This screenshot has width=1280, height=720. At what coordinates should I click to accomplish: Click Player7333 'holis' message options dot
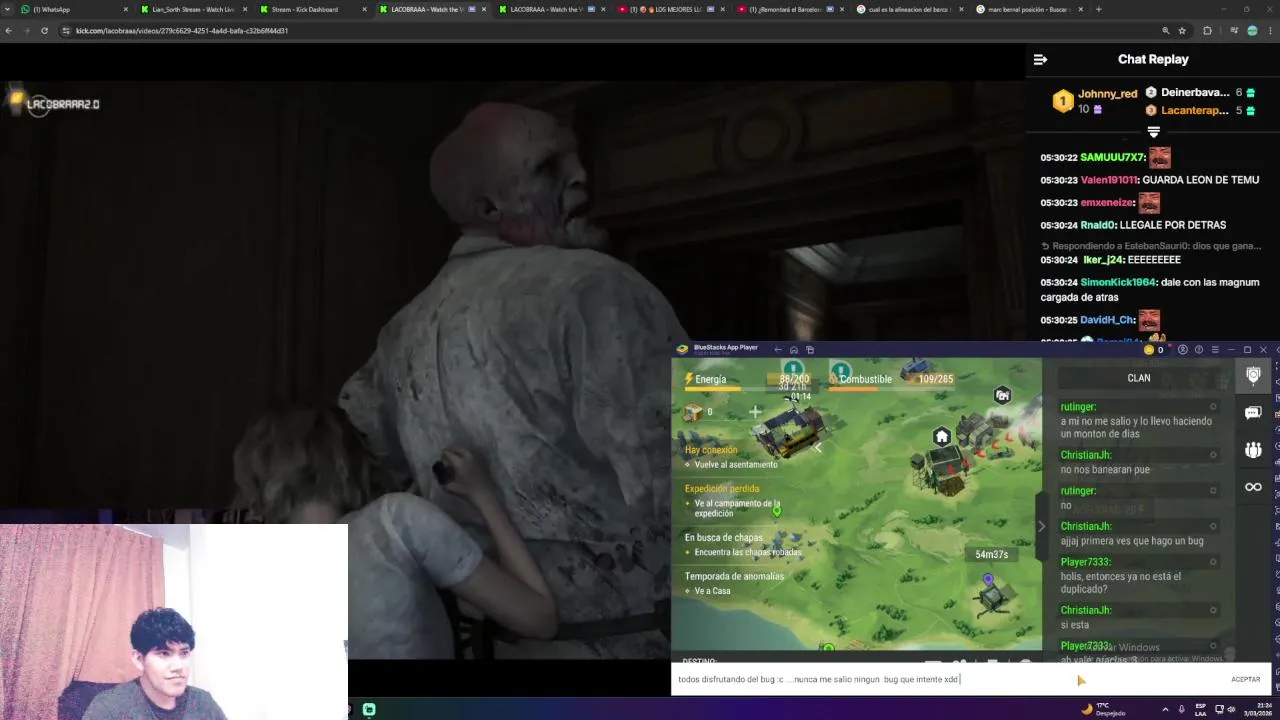coord(1213,562)
